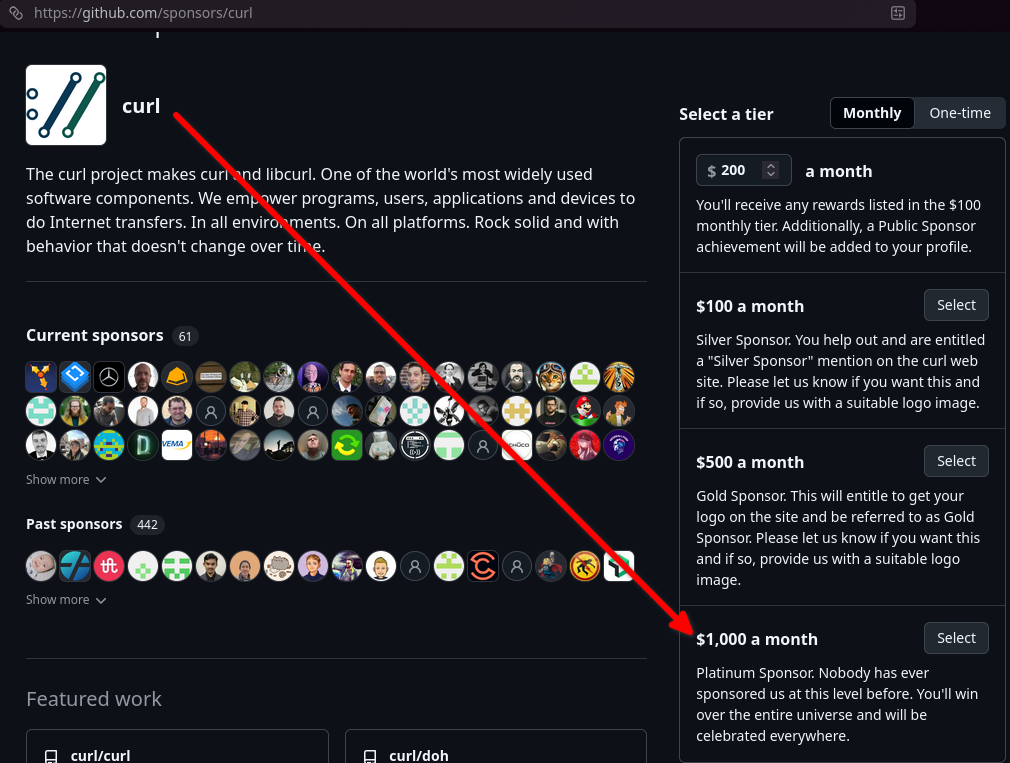
Task: Select the $500 a month Gold tier
Action: [956, 461]
